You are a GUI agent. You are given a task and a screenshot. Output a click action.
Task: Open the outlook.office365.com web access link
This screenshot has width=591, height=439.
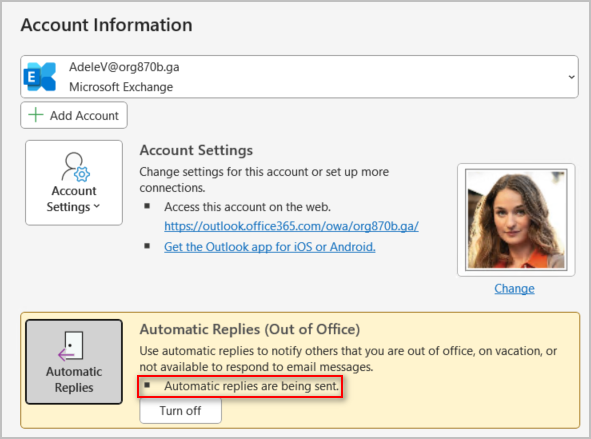pyautogui.click(x=291, y=226)
